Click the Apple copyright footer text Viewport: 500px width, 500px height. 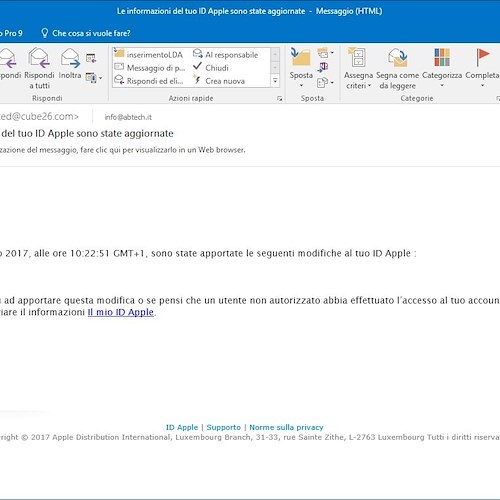[250, 437]
